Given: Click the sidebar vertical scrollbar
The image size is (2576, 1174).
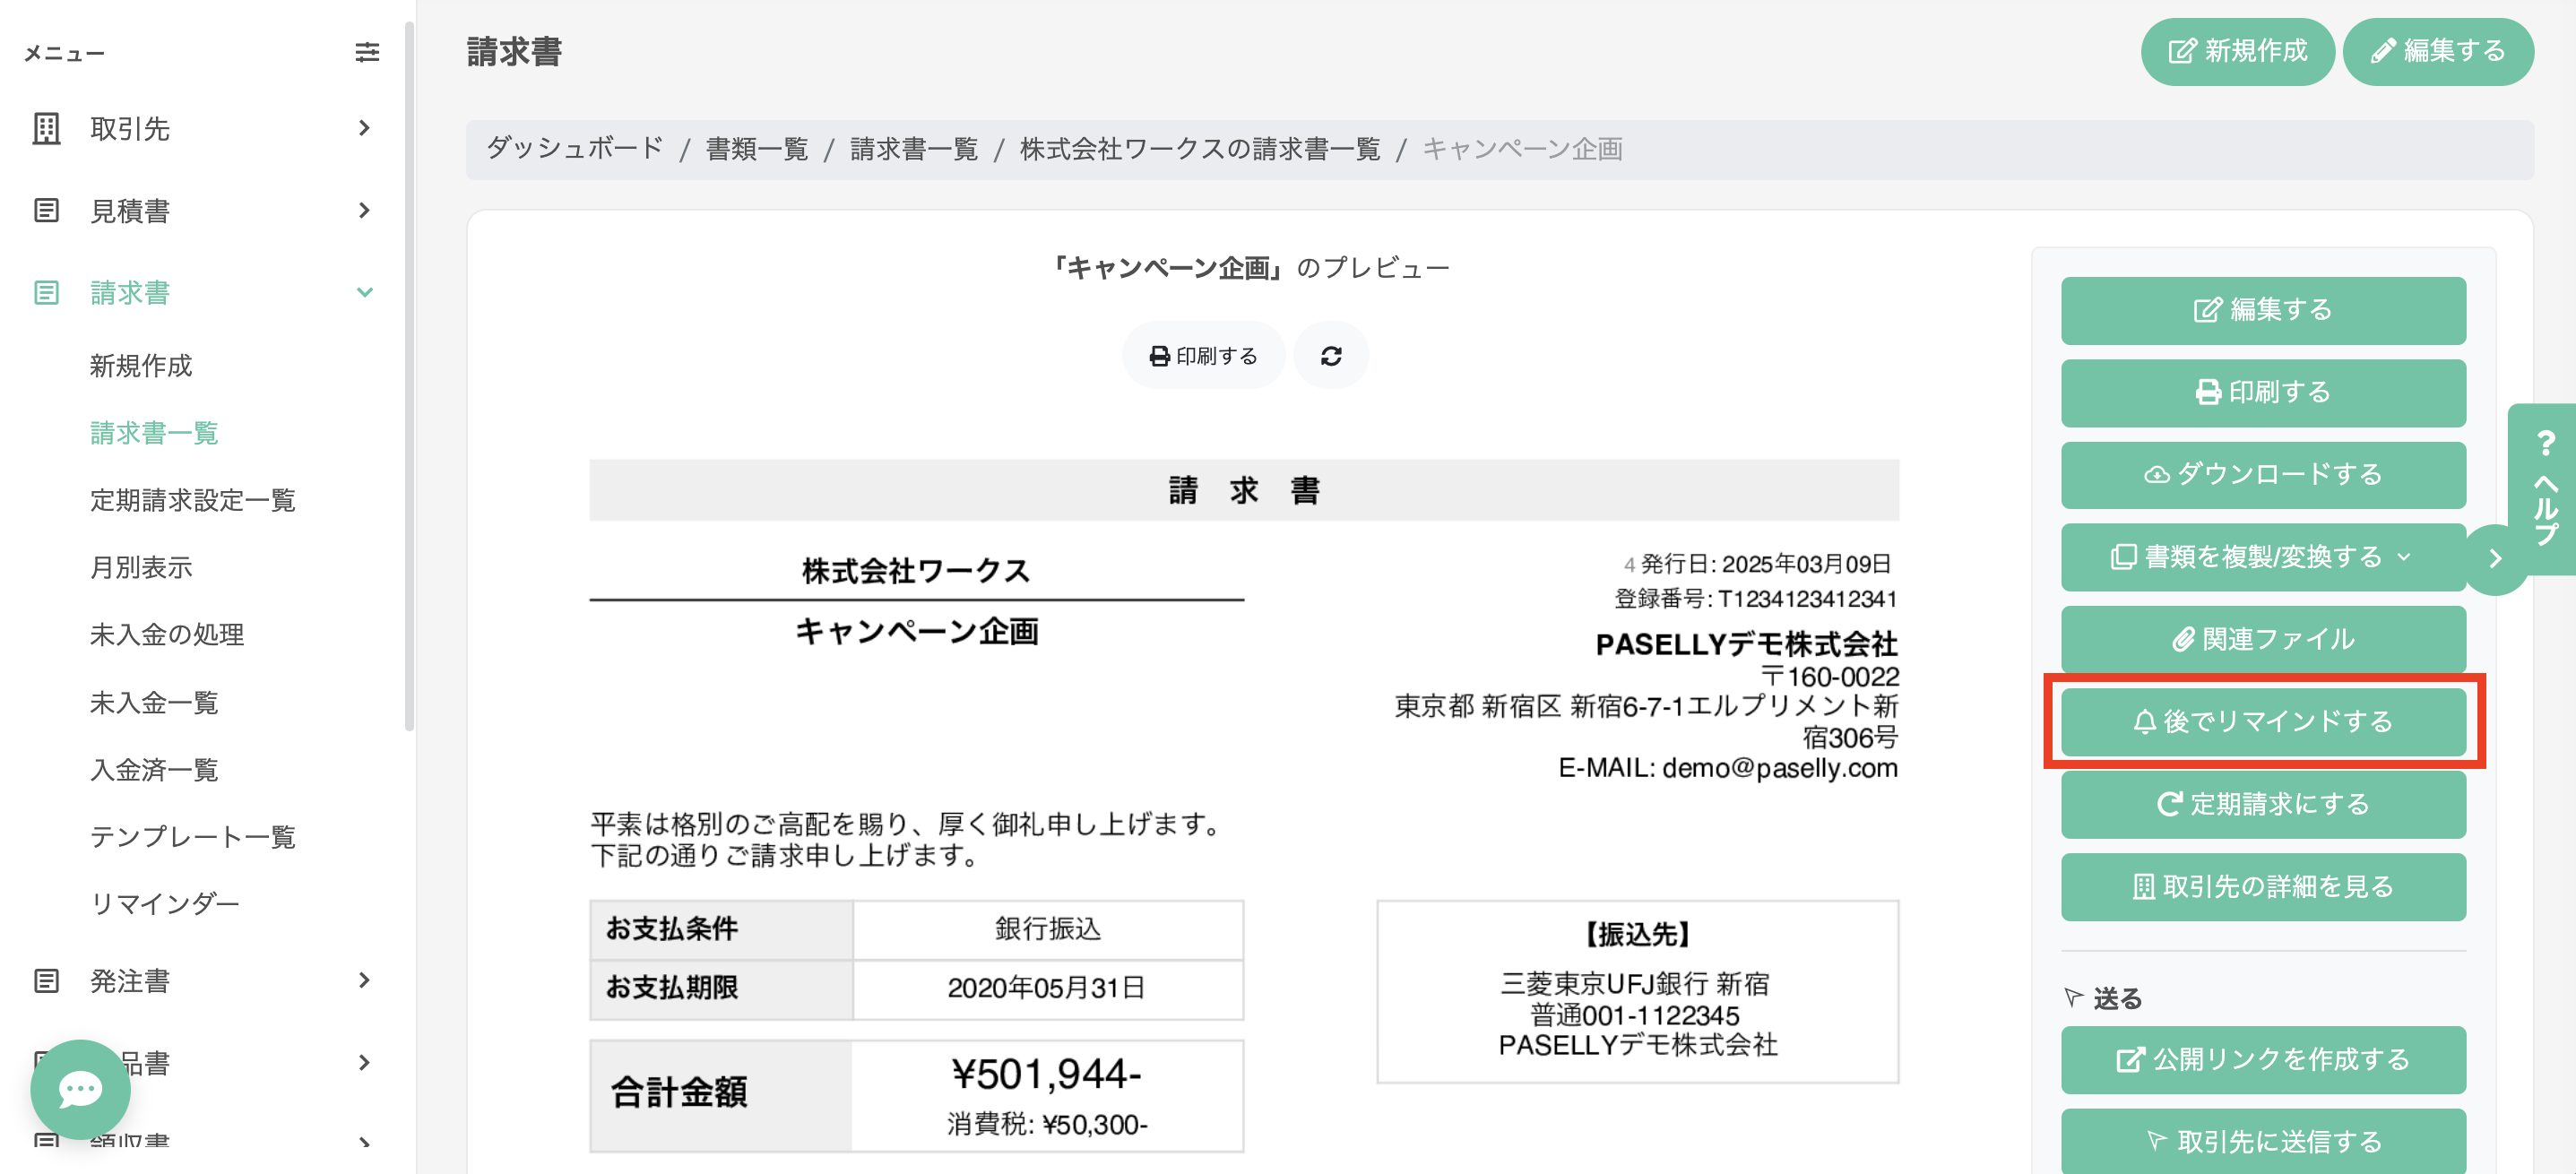Looking at the screenshot, I should pos(408,375).
